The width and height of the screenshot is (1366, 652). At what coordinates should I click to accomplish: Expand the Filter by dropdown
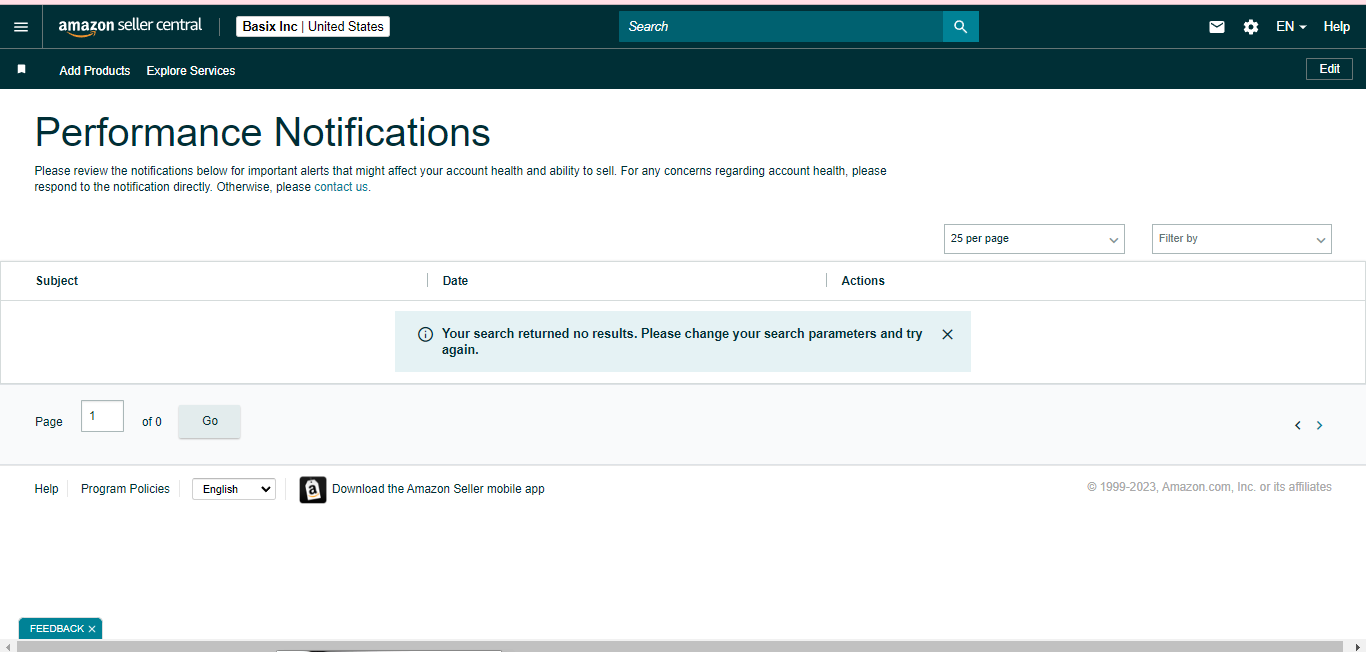[1241, 239]
